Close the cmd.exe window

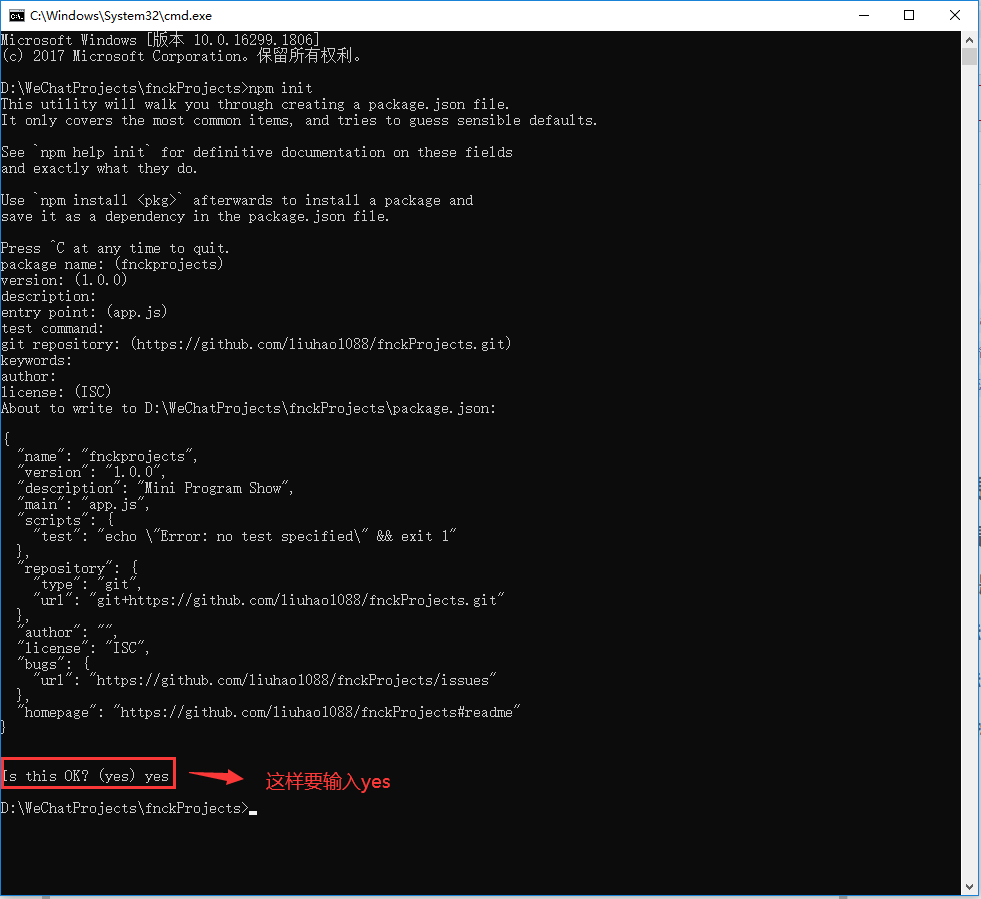tap(955, 15)
